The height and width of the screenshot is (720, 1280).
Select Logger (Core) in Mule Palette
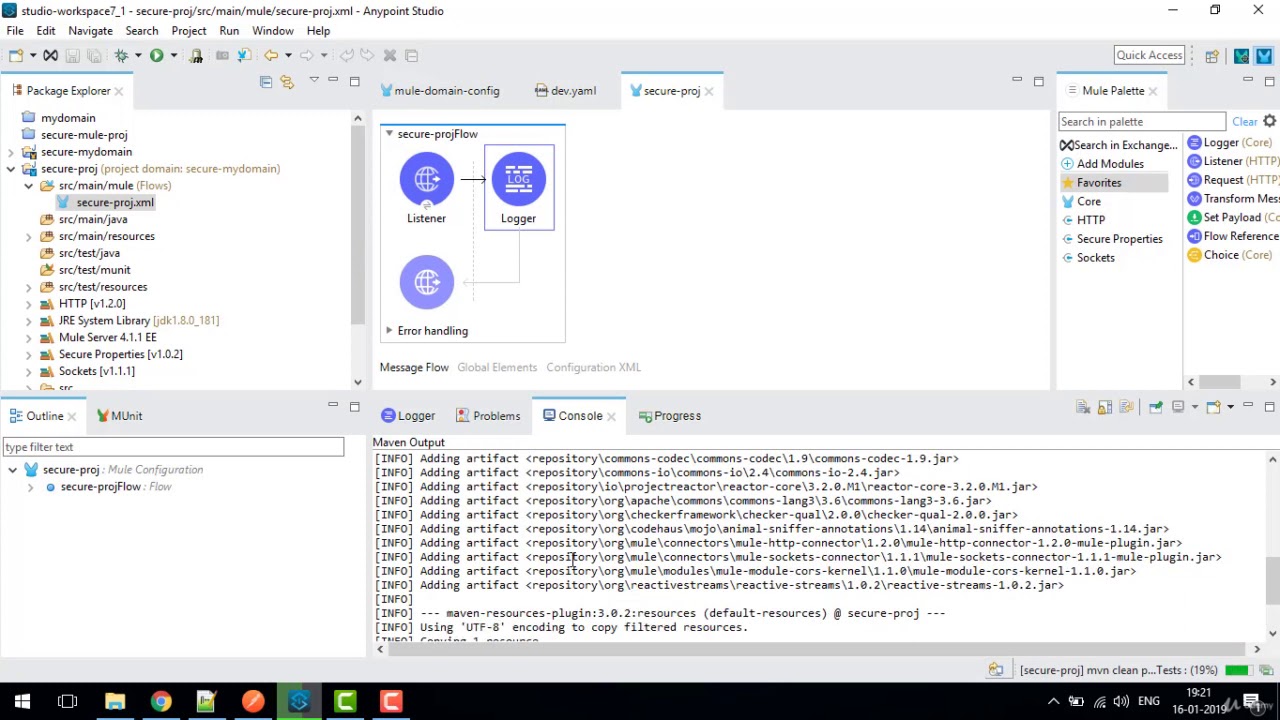(1233, 143)
